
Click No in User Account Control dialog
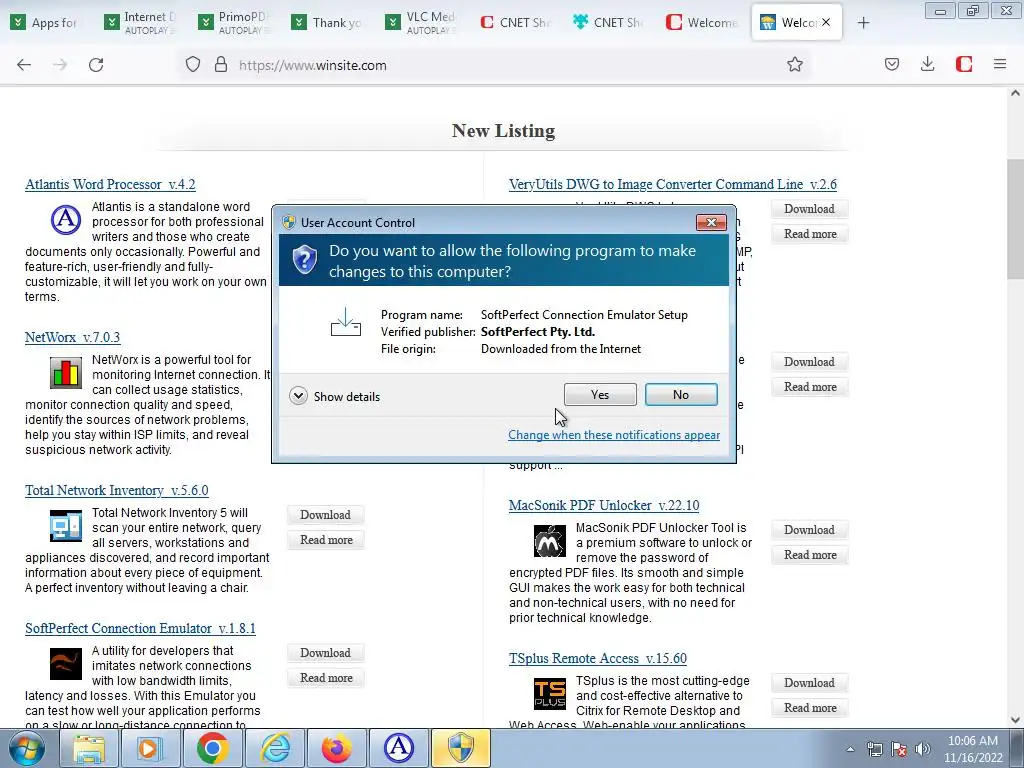pos(680,394)
